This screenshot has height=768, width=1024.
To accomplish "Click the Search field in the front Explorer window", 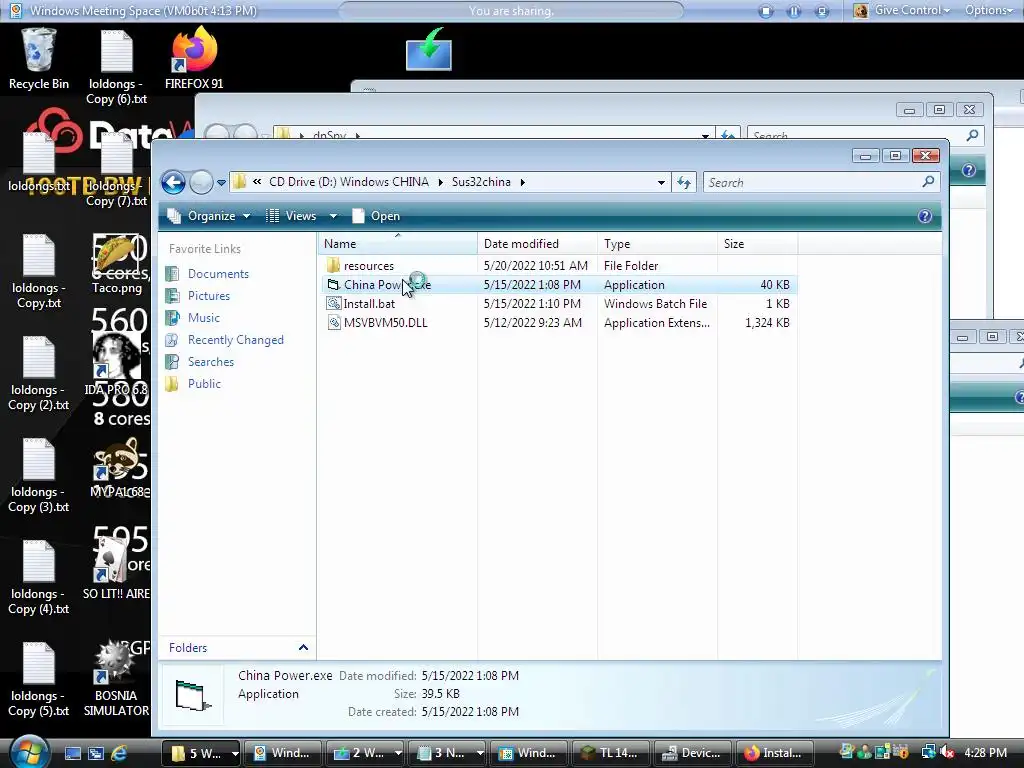I will [x=821, y=182].
